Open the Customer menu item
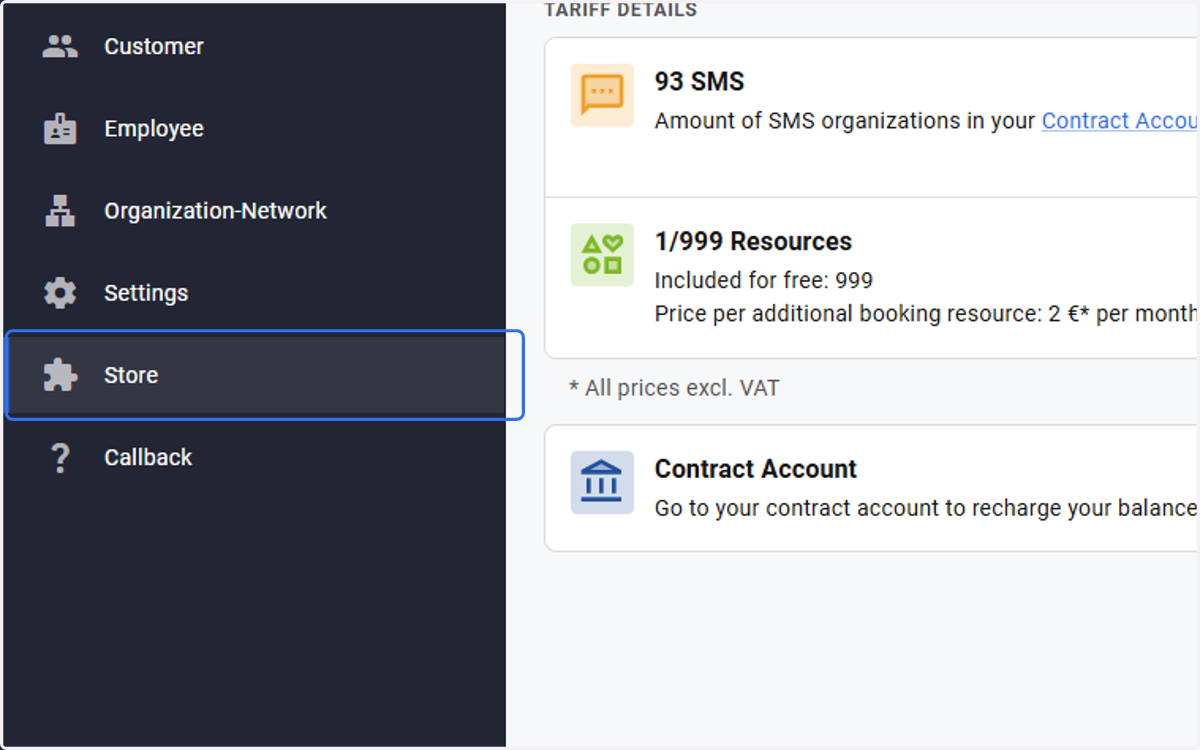The image size is (1200, 750). pyautogui.click(x=255, y=46)
